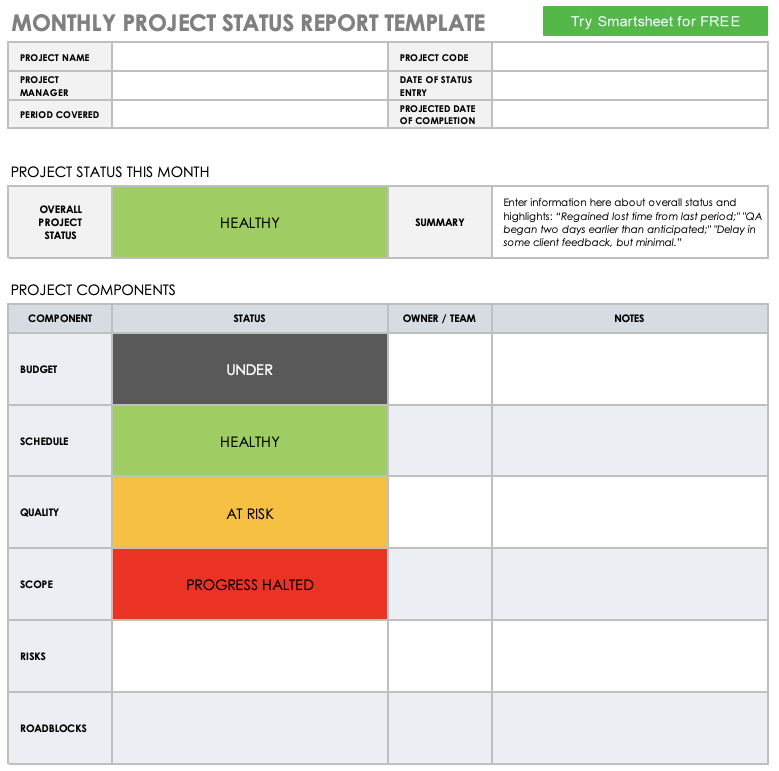The height and width of the screenshot is (771, 779).
Task: Select the OWNER / TEAM column header
Action: [x=439, y=319]
